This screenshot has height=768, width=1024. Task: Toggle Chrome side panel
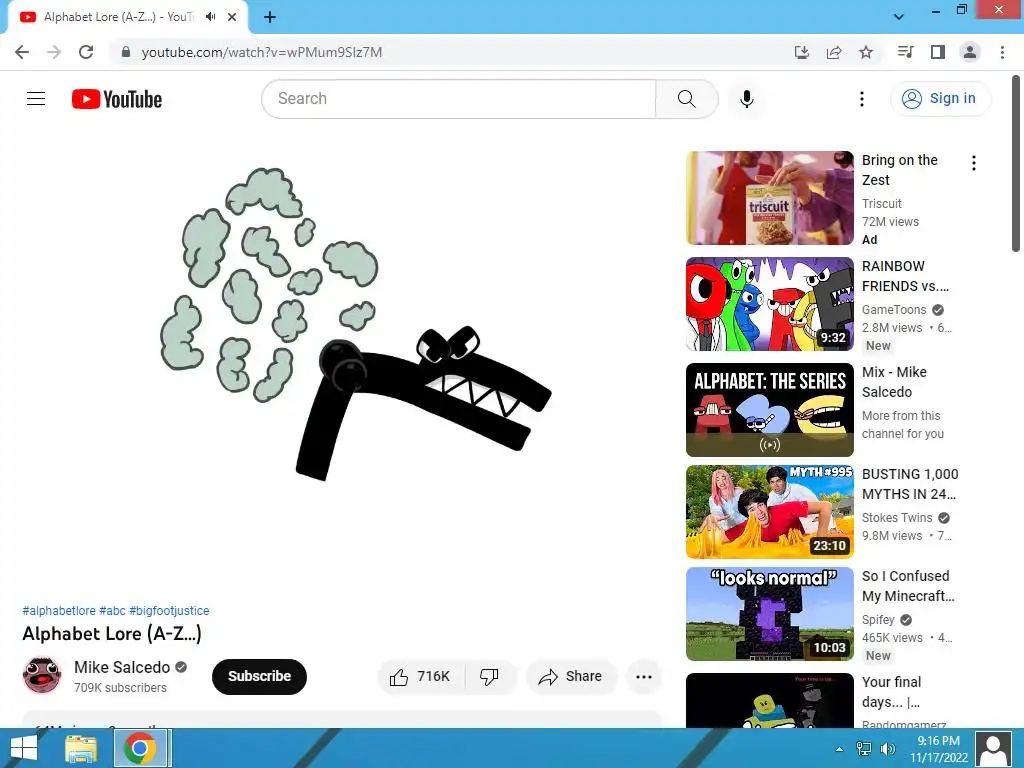tap(938, 52)
